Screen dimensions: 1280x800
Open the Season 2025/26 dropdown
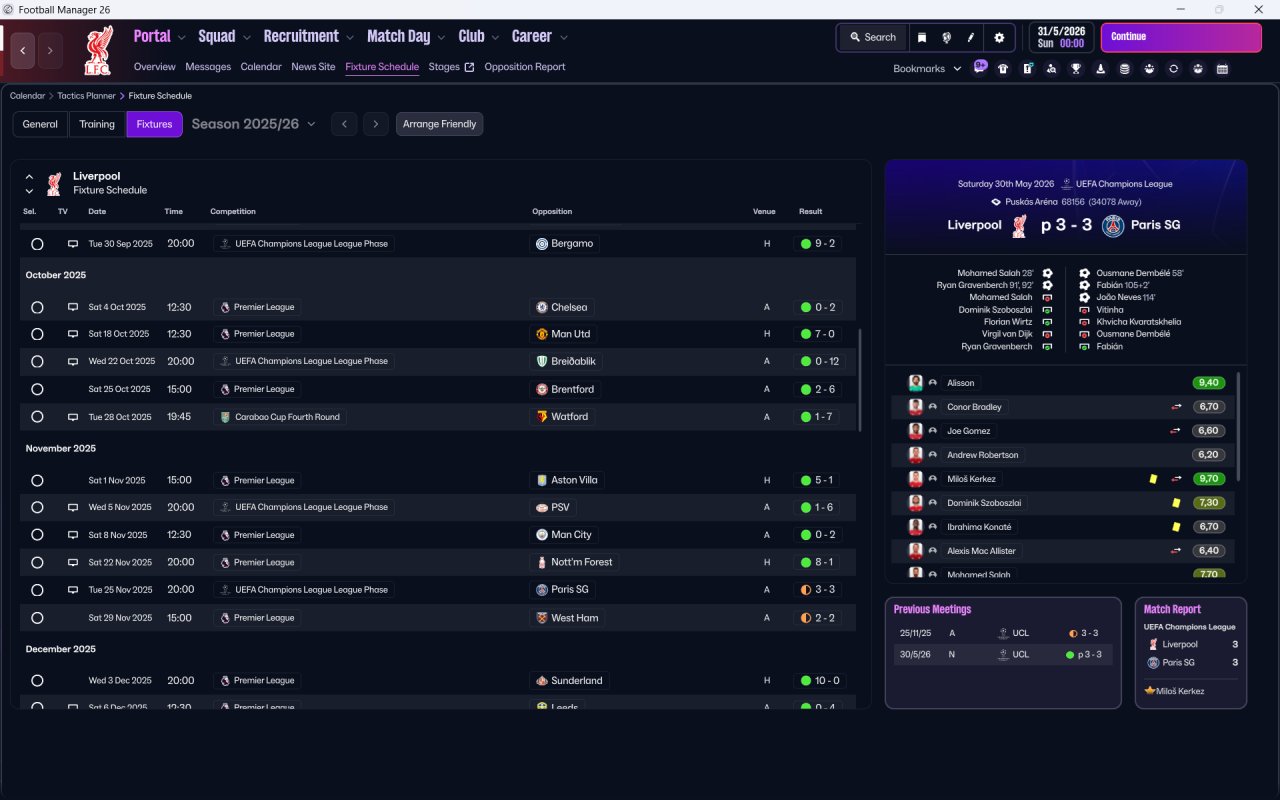(253, 124)
